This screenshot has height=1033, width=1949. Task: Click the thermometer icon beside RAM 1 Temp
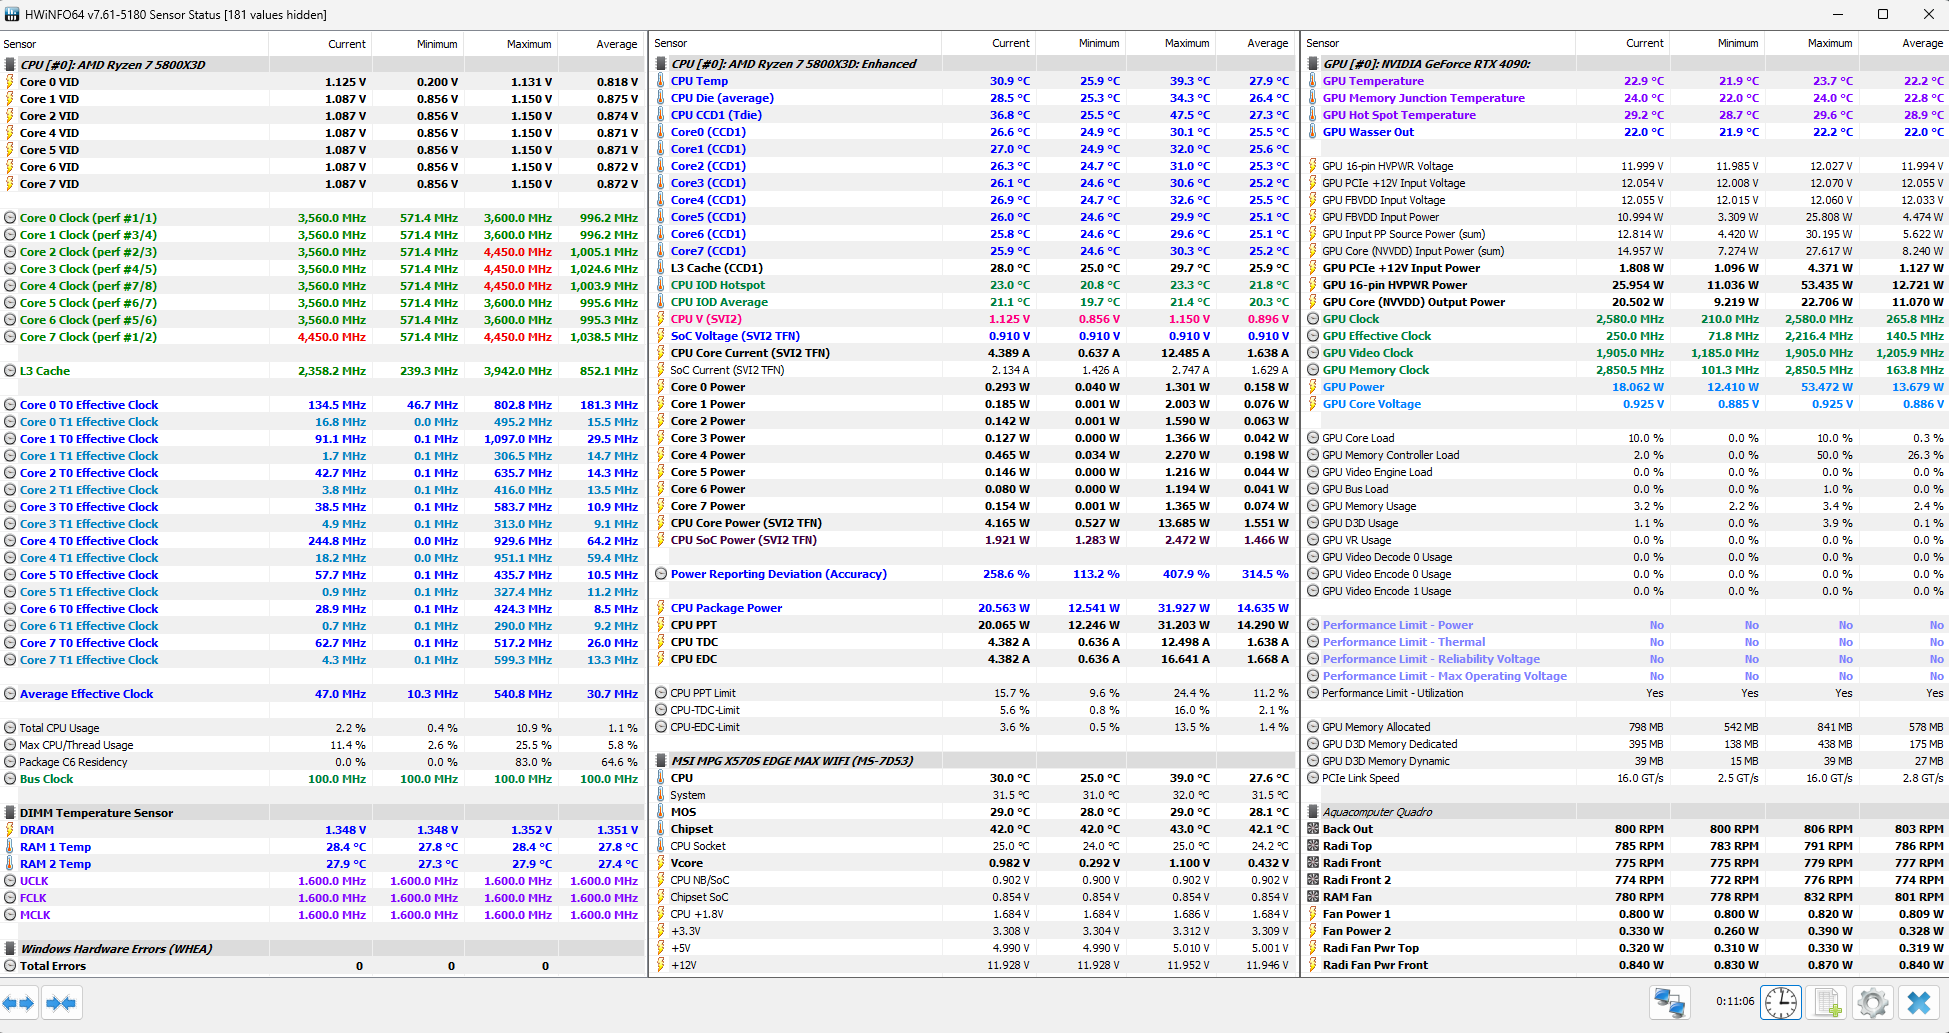point(10,847)
